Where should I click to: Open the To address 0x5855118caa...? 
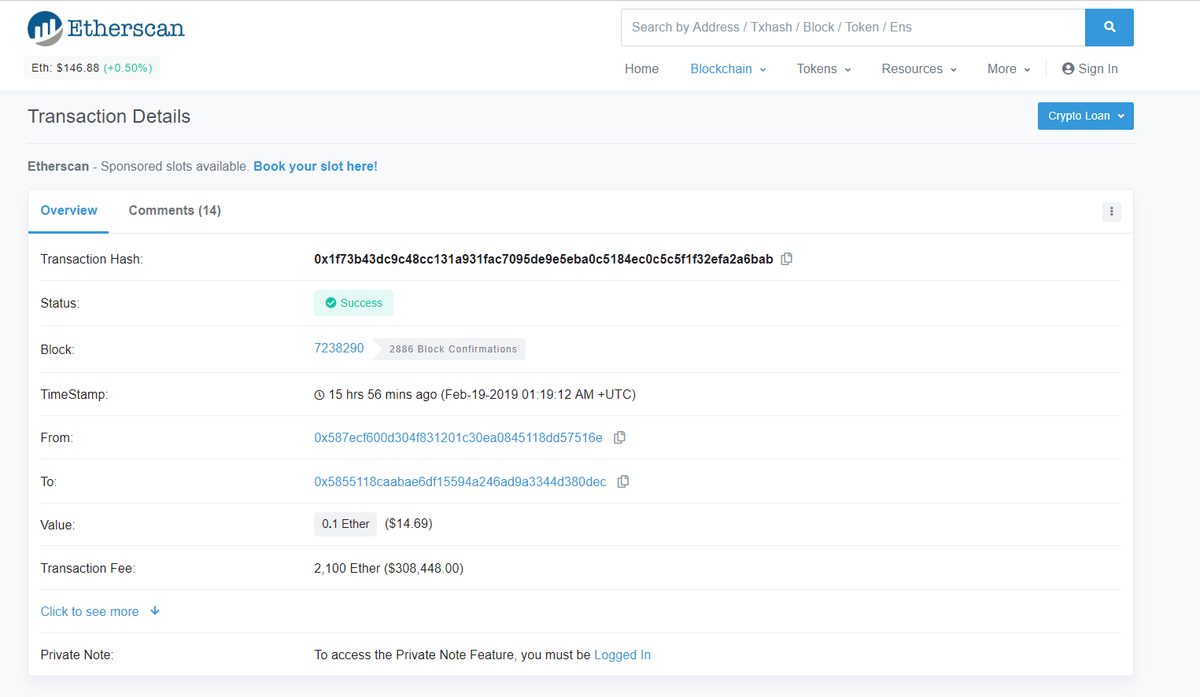[x=460, y=482]
